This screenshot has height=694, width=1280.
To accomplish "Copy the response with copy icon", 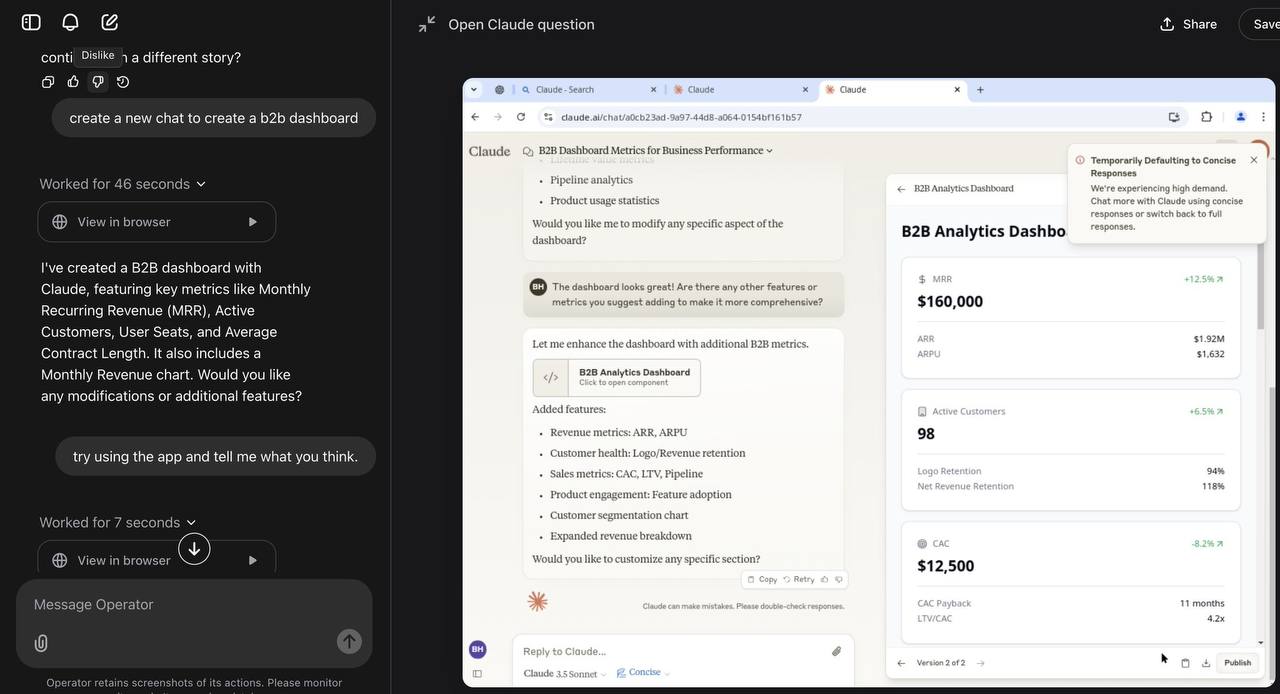I will click(48, 82).
